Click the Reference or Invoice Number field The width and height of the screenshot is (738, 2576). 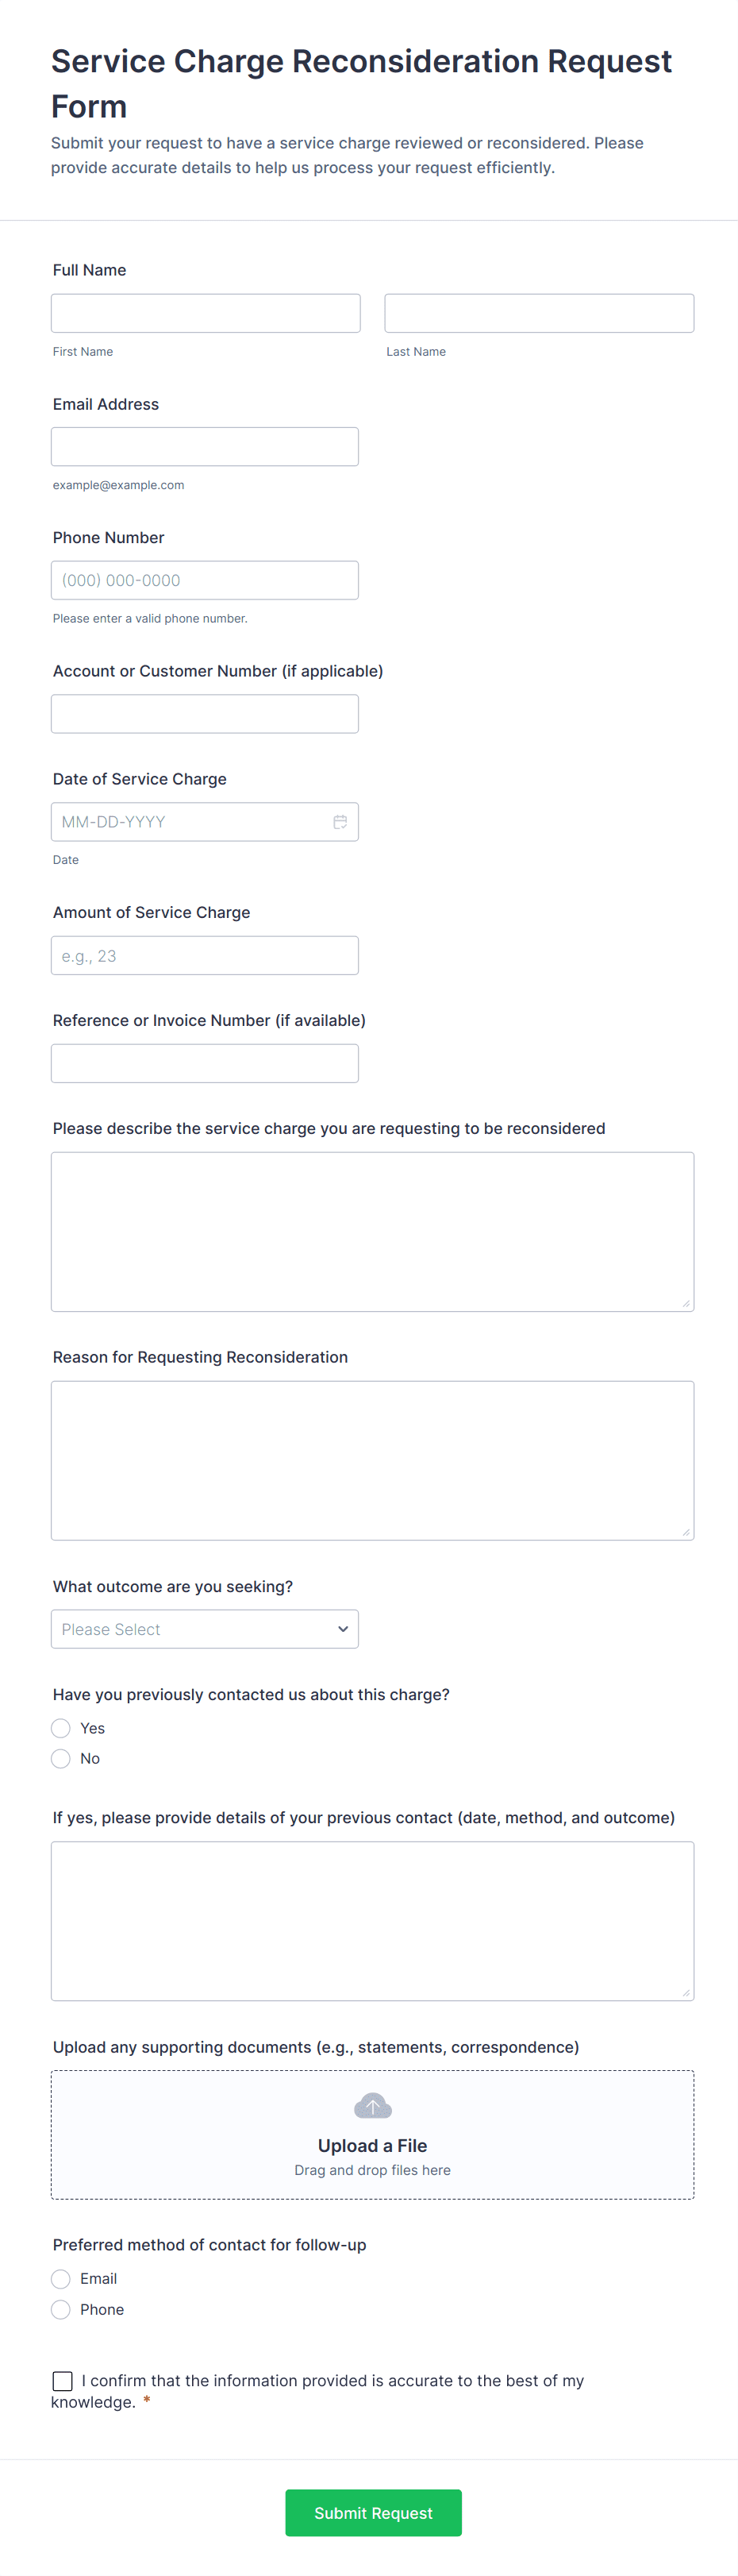point(205,1064)
